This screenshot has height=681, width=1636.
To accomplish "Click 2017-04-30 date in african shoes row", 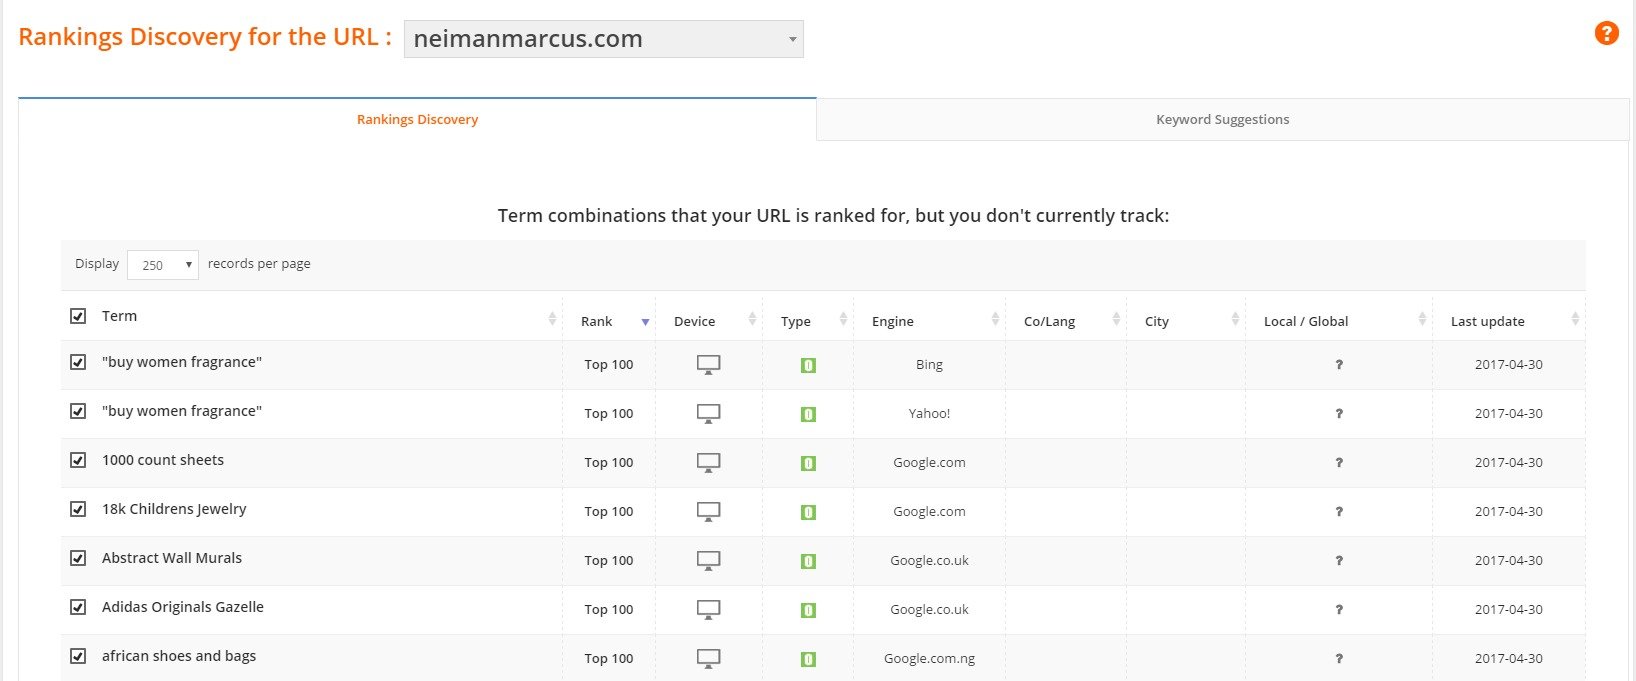I will pos(1508,659).
